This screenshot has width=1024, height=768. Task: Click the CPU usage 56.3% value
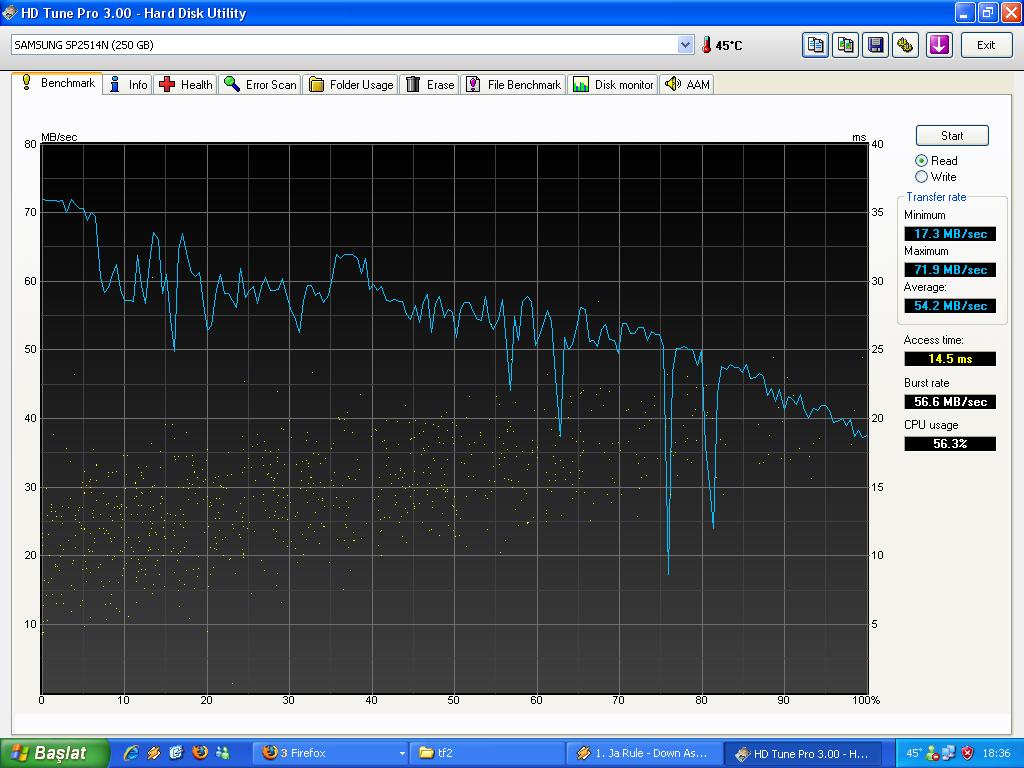pyautogui.click(x=950, y=444)
